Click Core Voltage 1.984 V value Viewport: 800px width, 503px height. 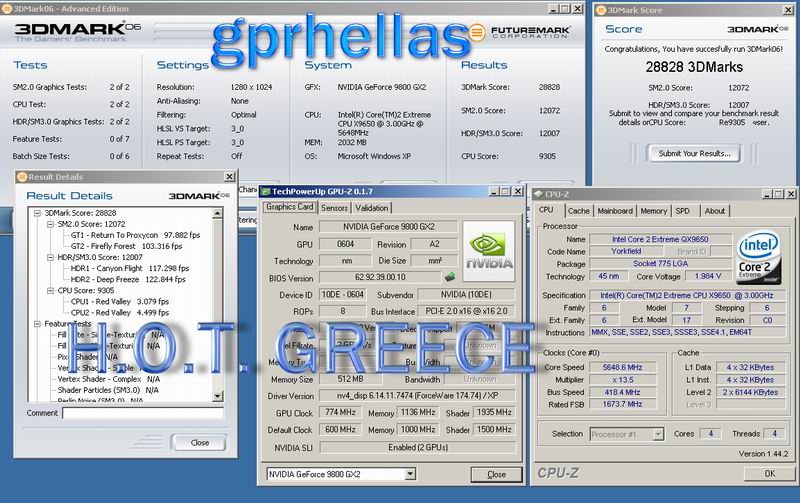(x=708, y=276)
